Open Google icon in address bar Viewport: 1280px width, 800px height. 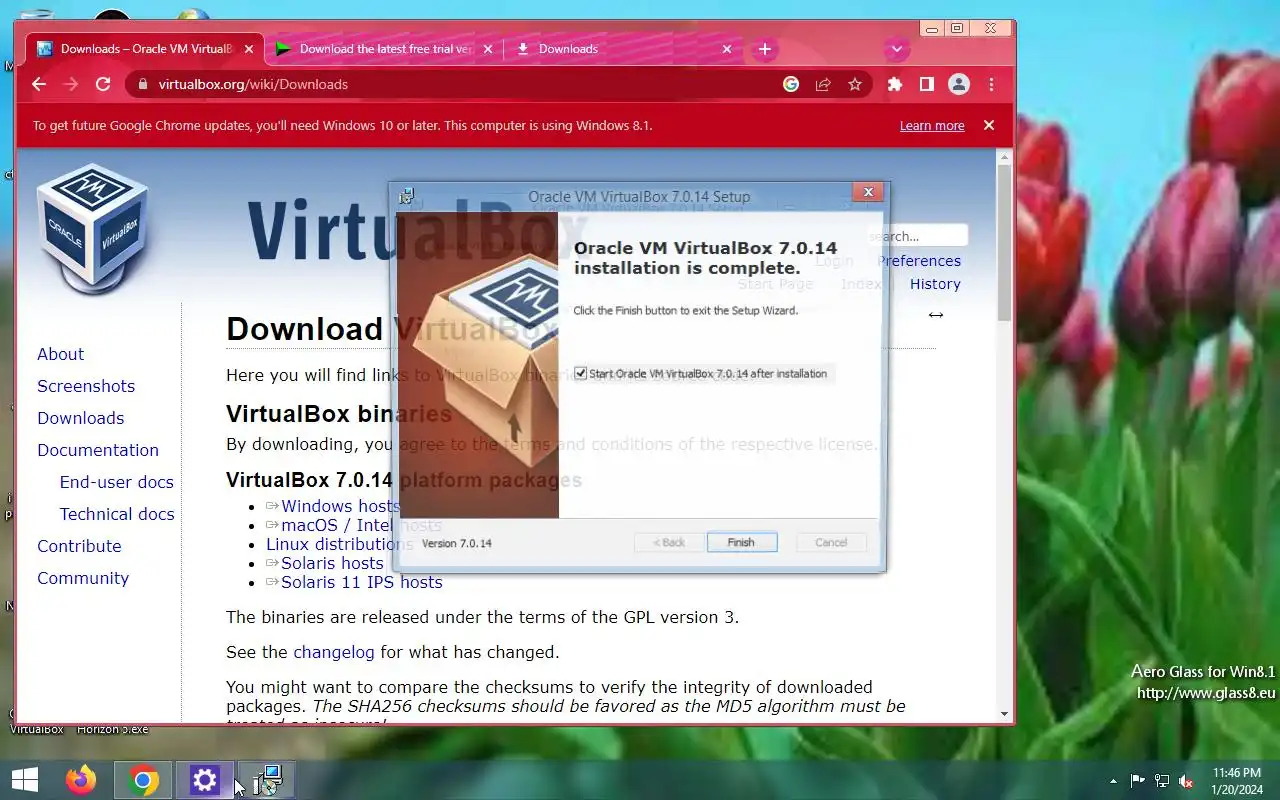[x=791, y=84]
